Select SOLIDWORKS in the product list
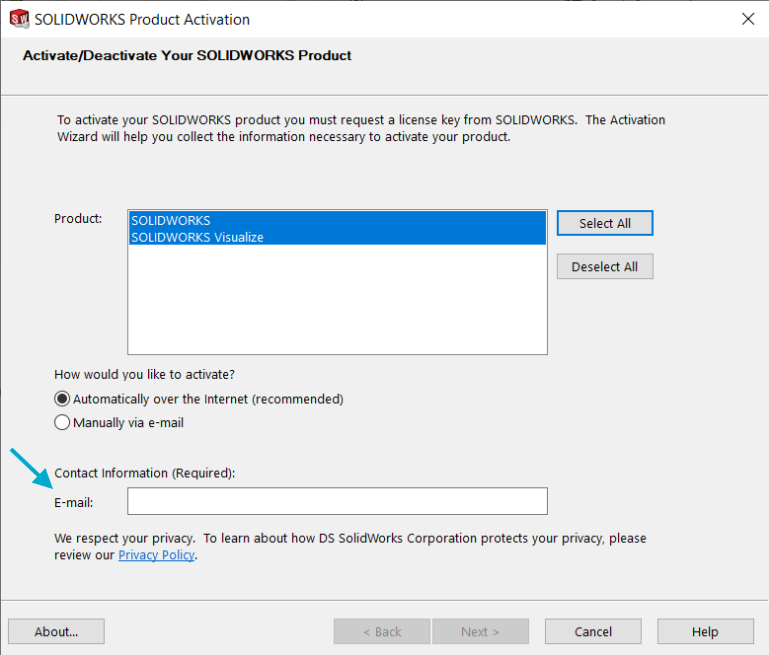The width and height of the screenshot is (769, 655). [x=171, y=220]
